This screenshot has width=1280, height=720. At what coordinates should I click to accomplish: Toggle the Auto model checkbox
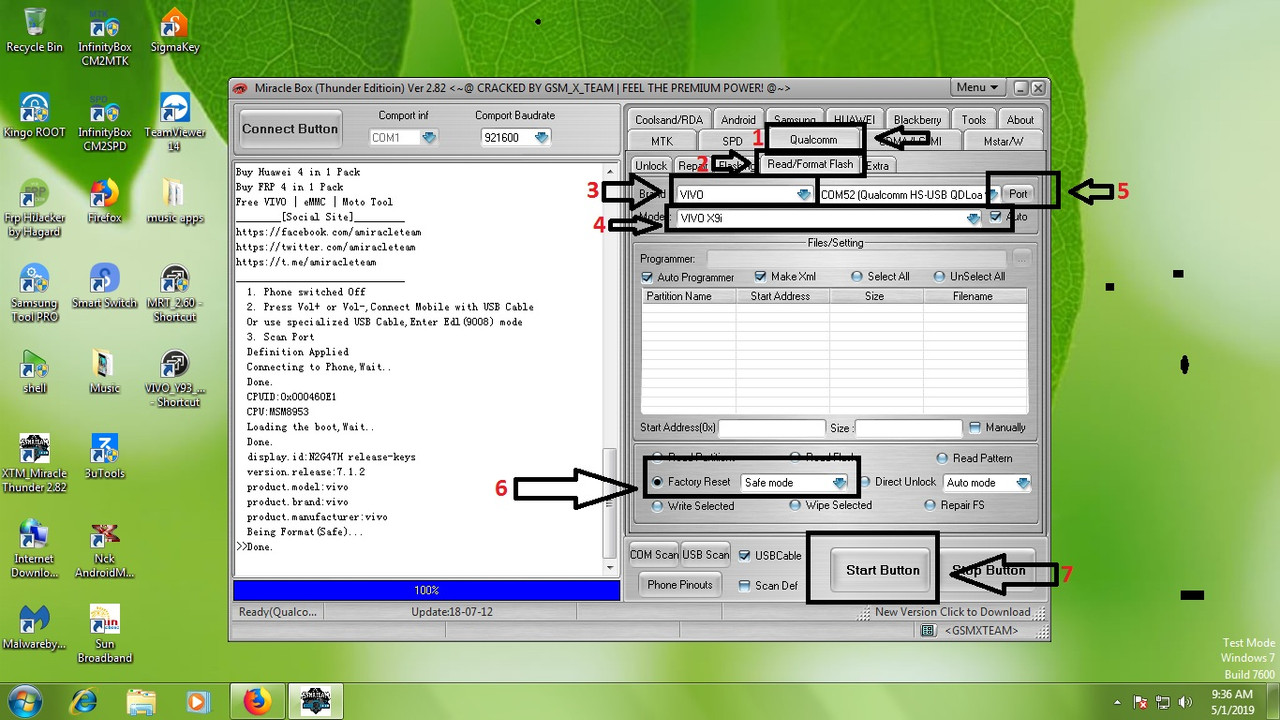pos(995,216)
